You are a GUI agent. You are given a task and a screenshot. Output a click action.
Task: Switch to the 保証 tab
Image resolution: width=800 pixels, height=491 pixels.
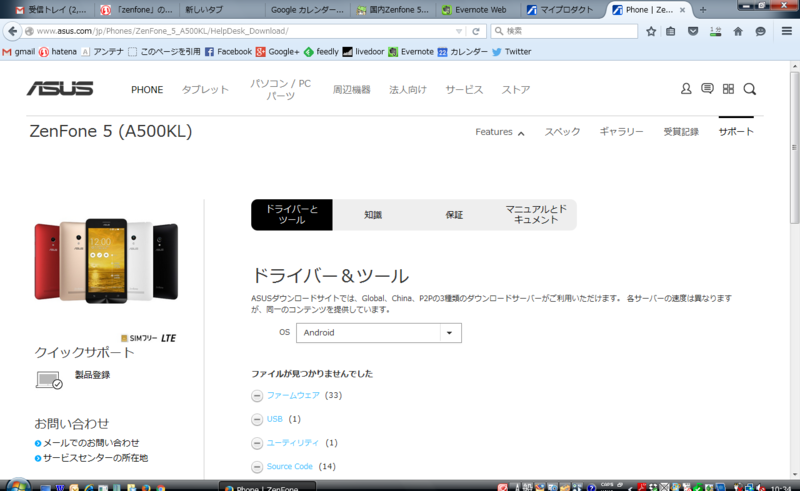tap(454, 215)
